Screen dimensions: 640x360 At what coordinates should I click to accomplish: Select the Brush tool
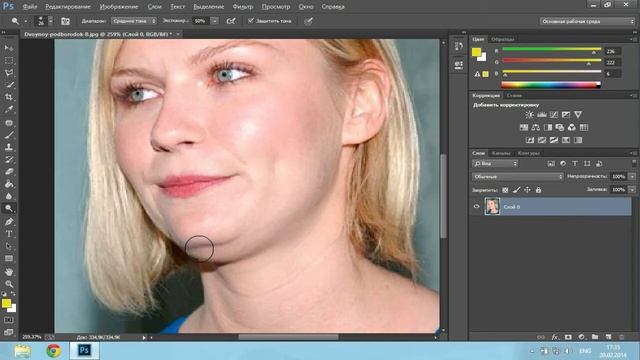[9, 135]
